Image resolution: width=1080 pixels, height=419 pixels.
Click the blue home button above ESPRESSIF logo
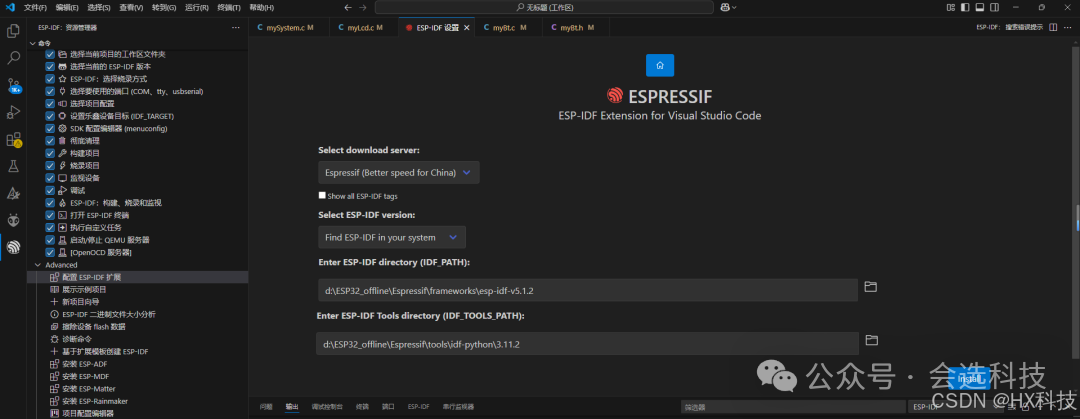660,65
